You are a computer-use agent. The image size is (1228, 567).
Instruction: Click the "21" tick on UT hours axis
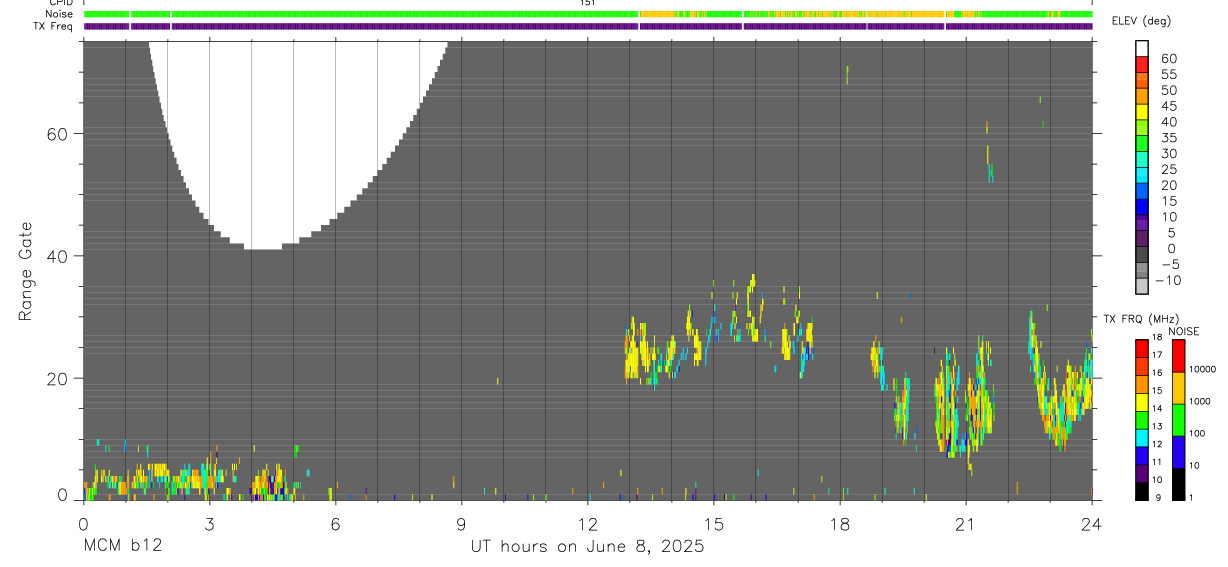[966, 523]
